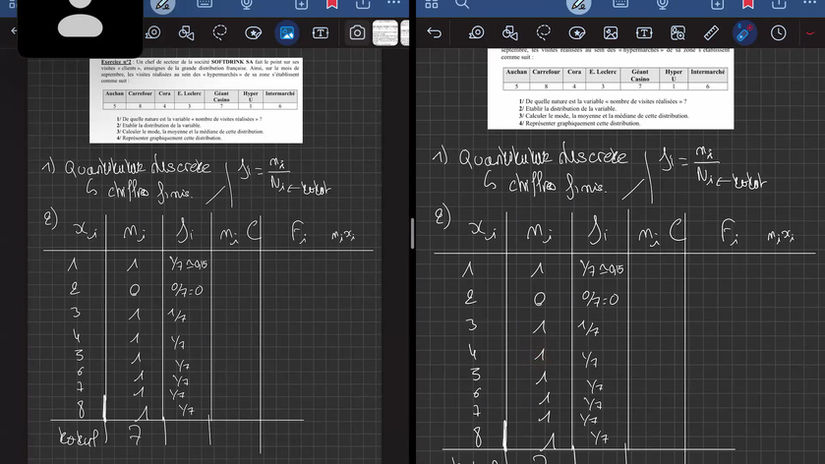Open the zoom window tool in the right toolbar

[678, 33]
